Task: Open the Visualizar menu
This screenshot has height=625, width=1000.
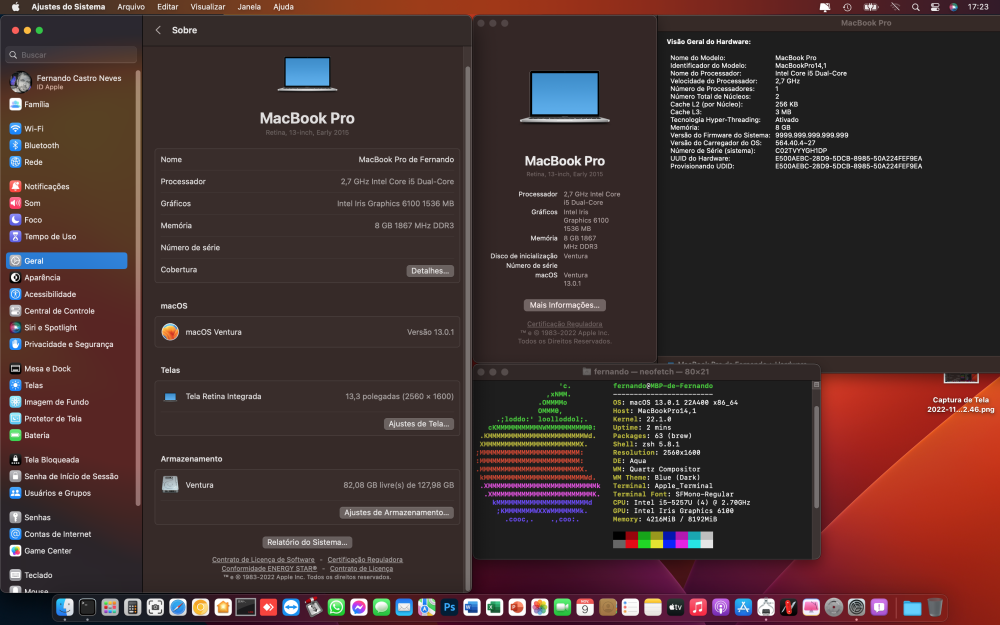Action: (x=208, y=7)
